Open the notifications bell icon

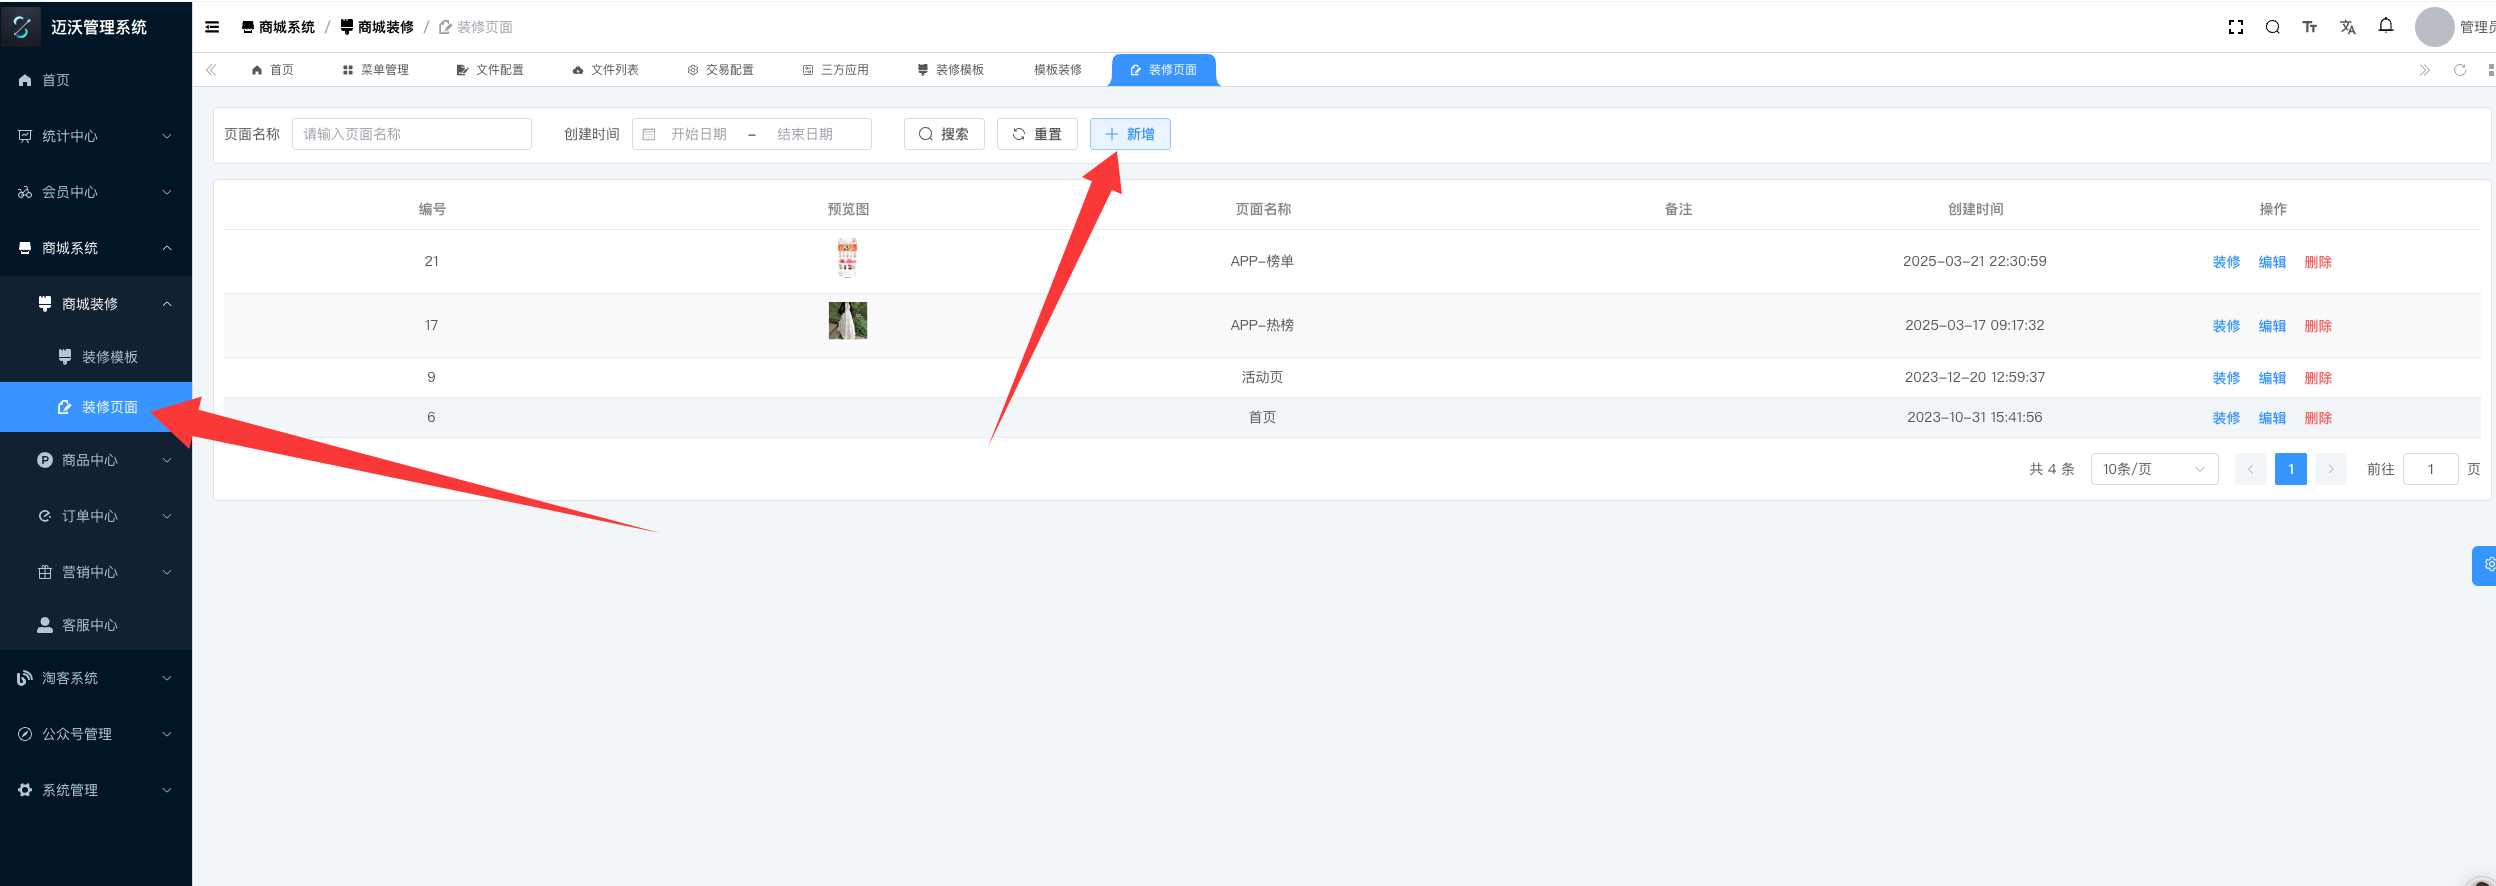click(2386, 26)
